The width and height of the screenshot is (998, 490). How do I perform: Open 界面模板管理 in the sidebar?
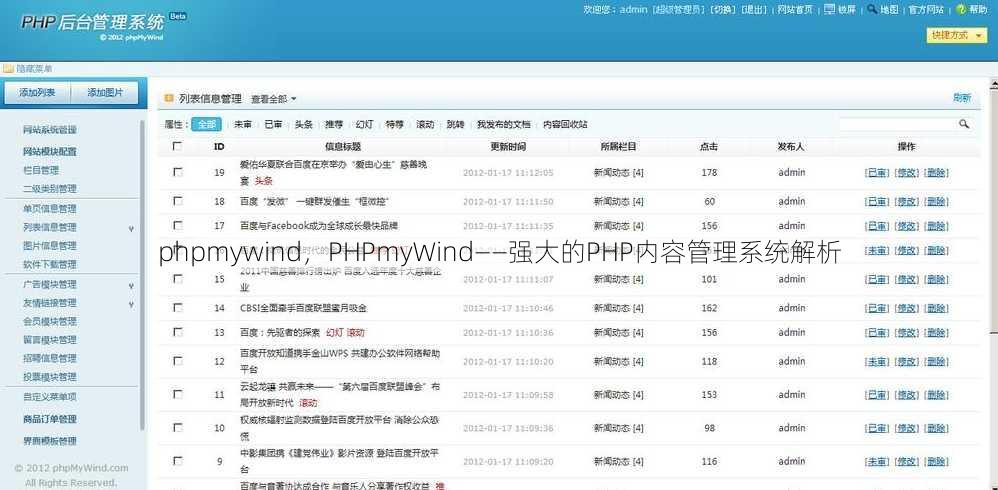pyautogui.click(x=50, y=441)
